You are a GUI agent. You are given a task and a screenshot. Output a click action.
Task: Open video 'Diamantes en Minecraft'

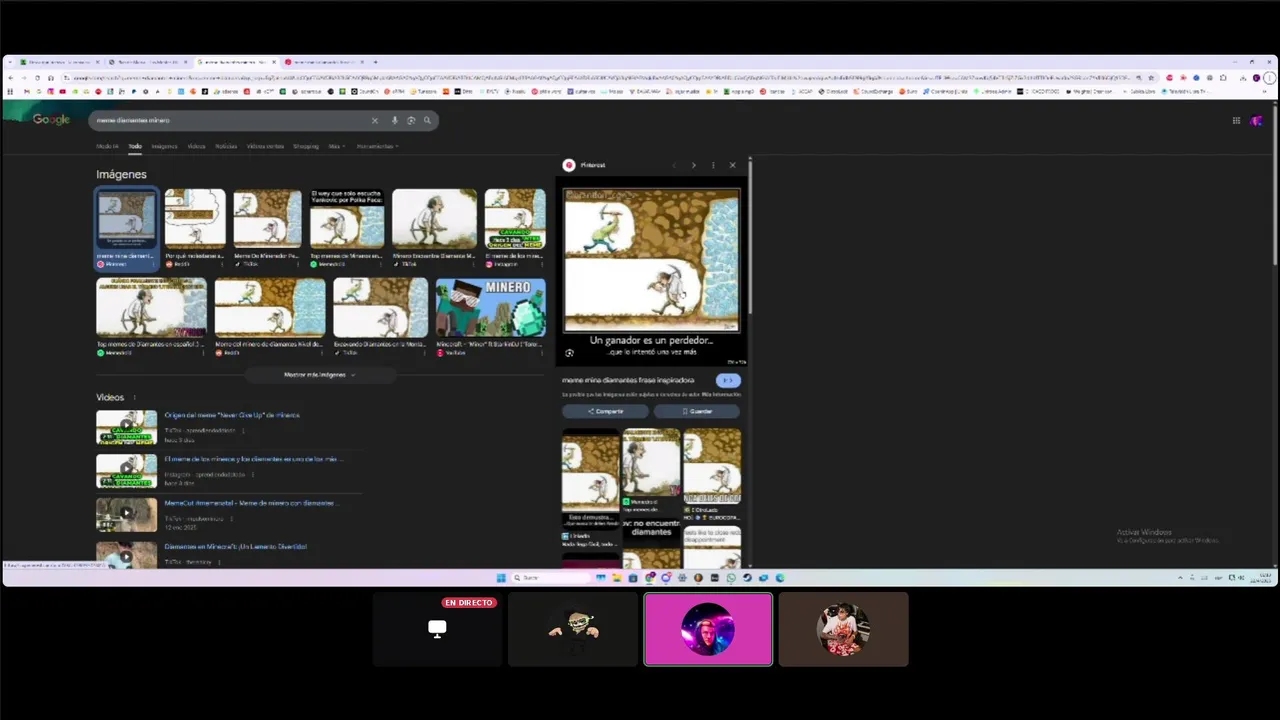(236, 547)
